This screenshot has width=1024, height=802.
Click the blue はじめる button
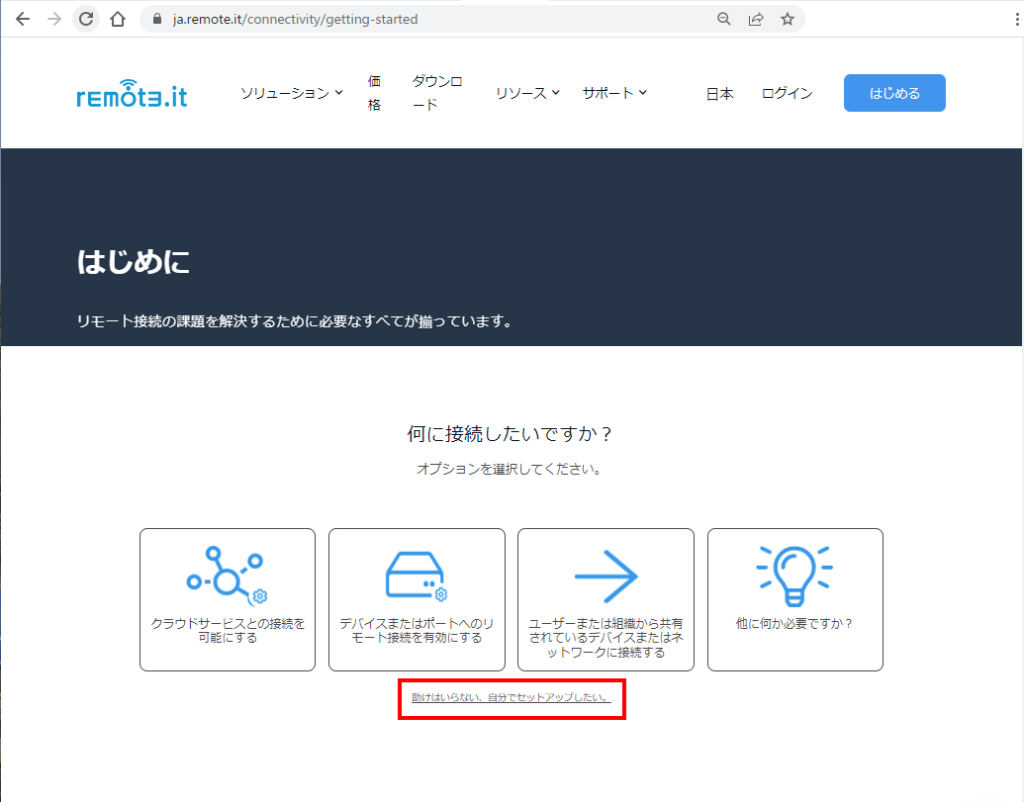pyautogui.click(x=894, y=93)
